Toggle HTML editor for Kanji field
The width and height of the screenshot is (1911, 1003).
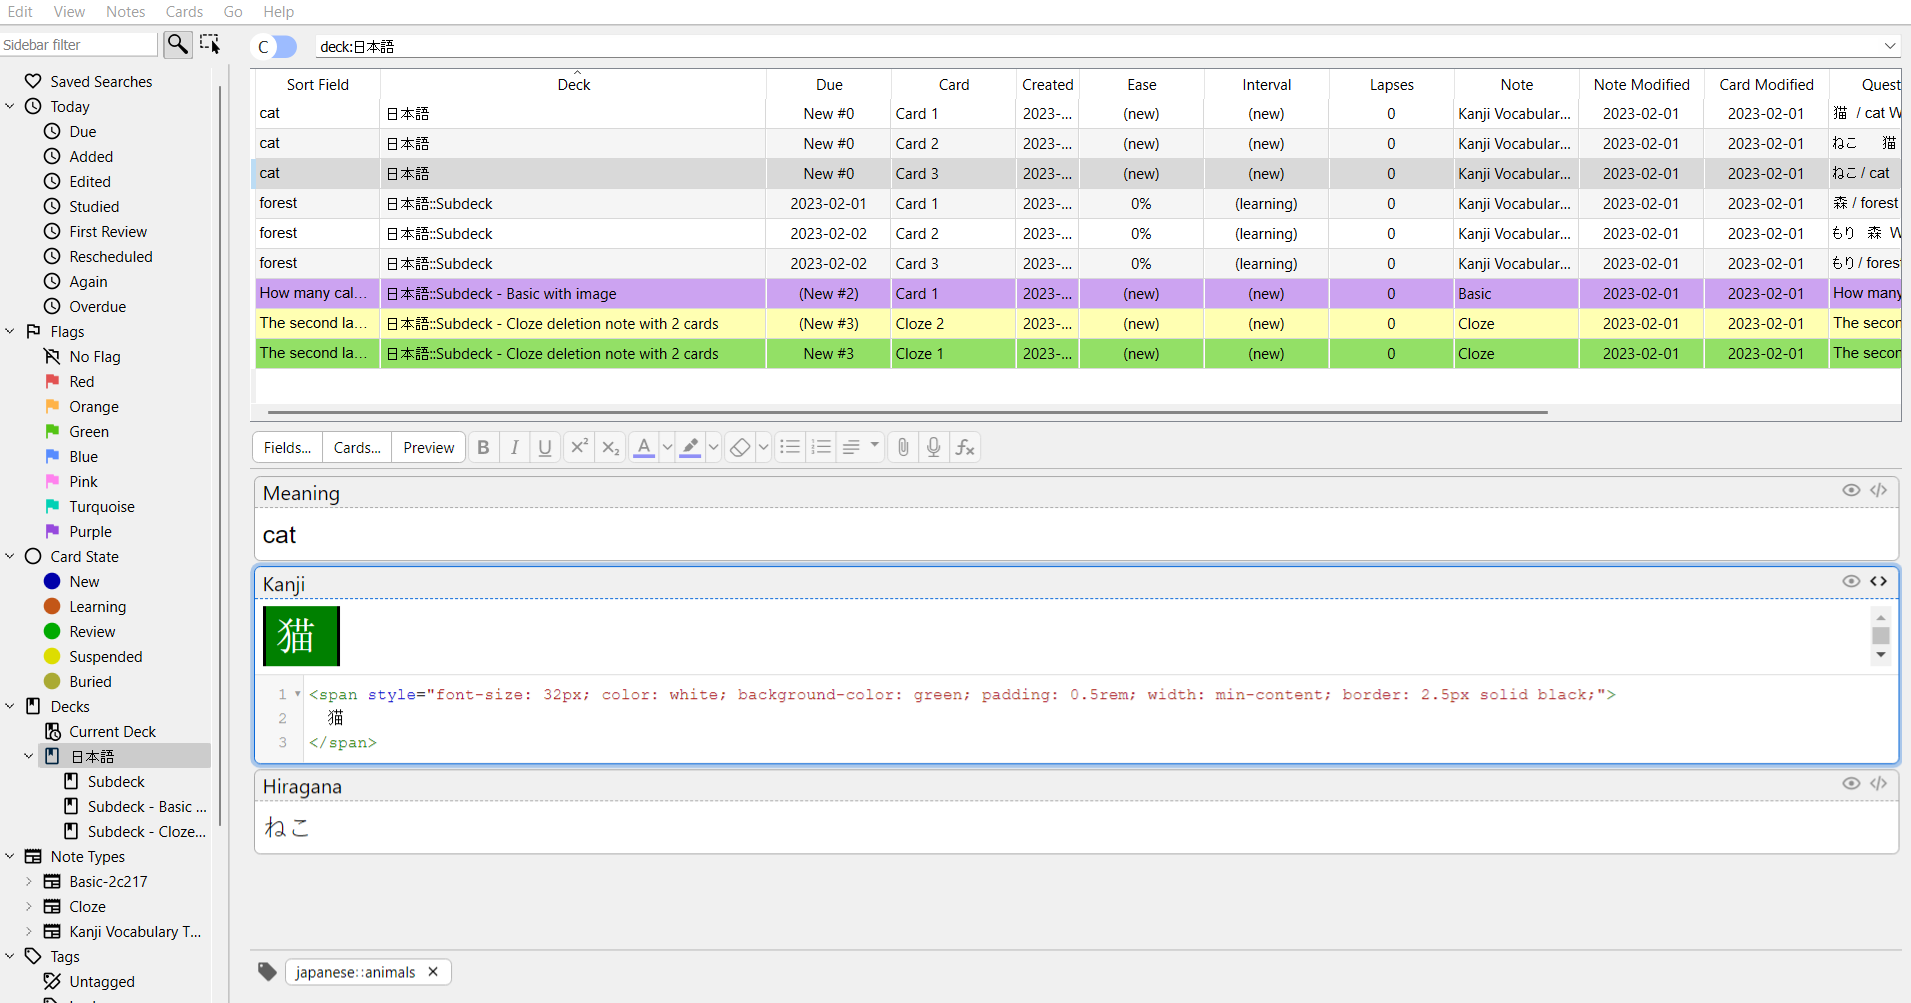click(x=1879, y=581)
